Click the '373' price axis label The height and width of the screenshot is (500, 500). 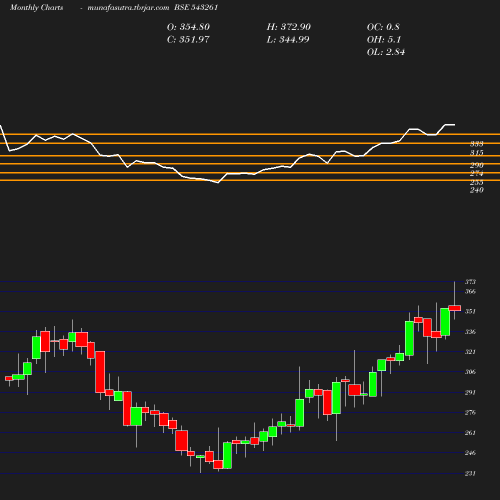[470, 282]
